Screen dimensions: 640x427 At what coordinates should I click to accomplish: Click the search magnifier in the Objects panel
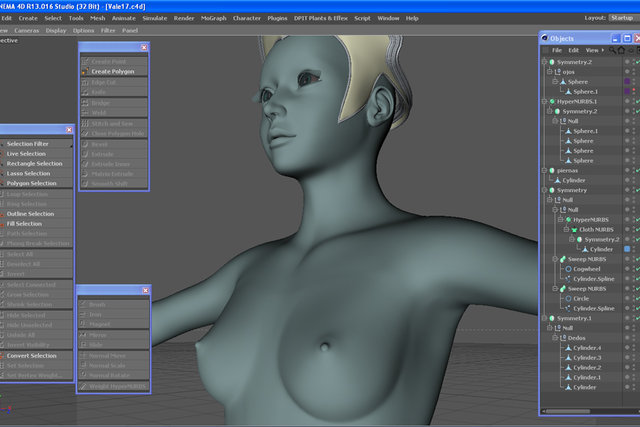click(612, 50)
